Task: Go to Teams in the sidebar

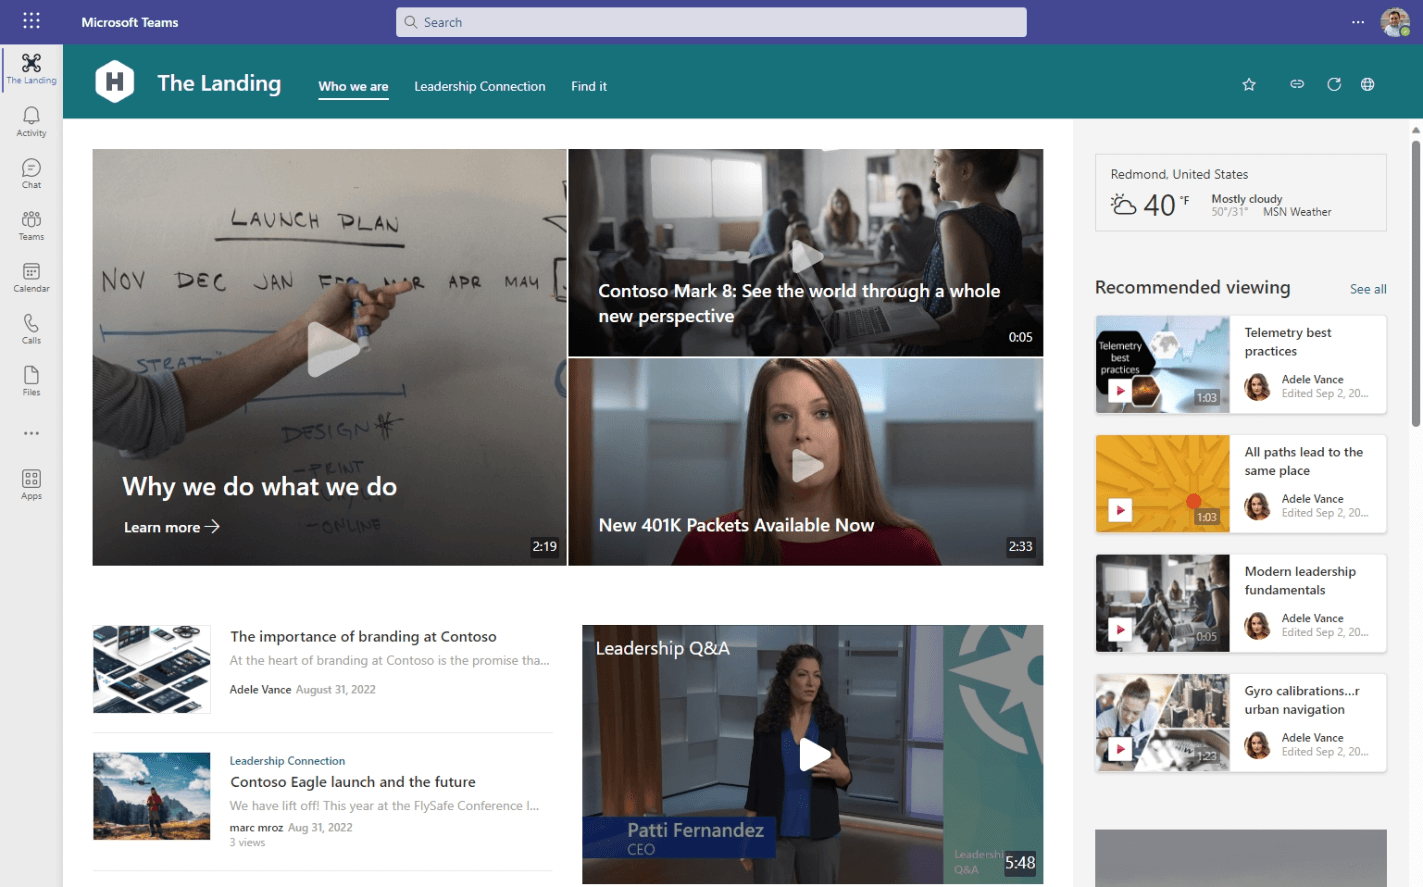Action: (31, 226)
